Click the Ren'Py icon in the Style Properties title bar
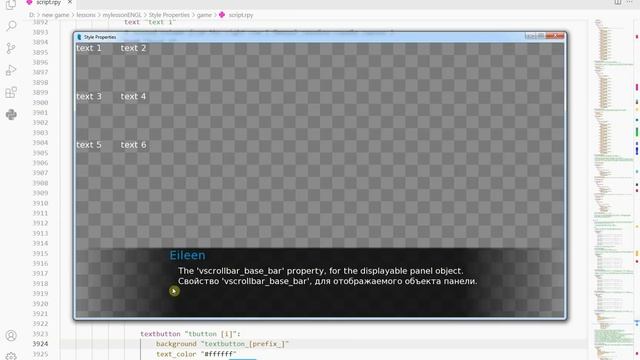 [x=79, y=37]
